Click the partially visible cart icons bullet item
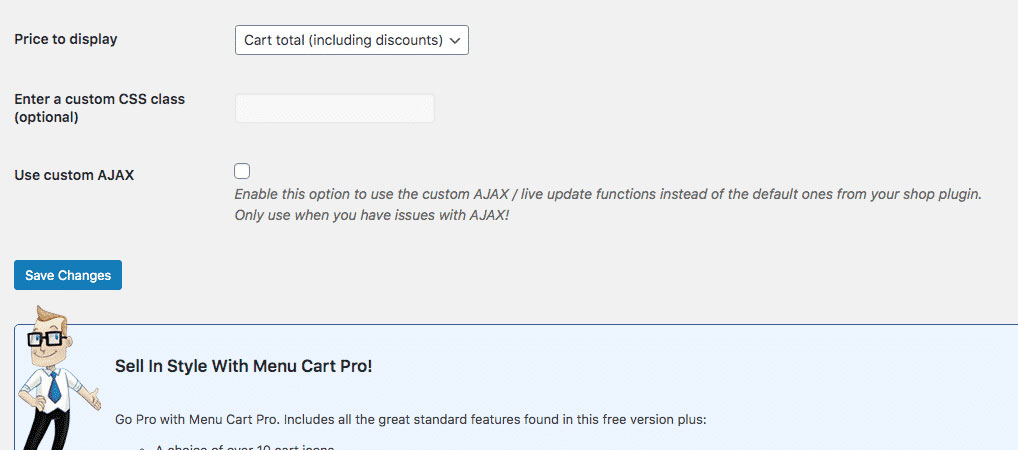 (243, 446)
